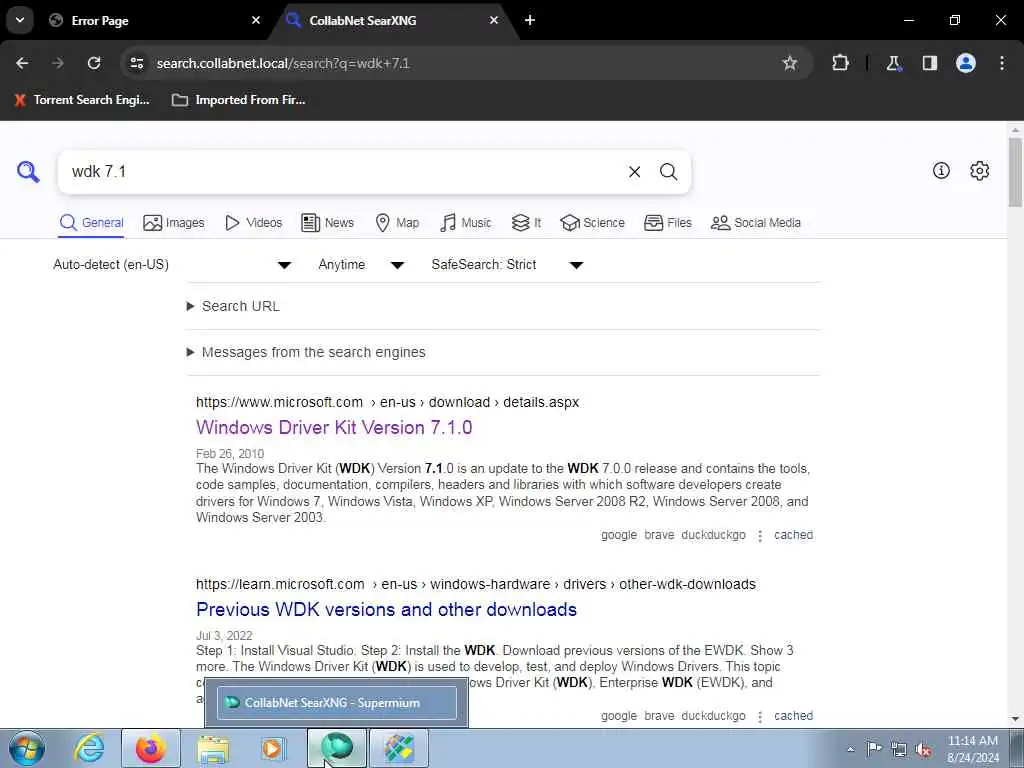Open first result's three-dot options
This screenshot has height=768, width=1024.
tap(760, 536)
